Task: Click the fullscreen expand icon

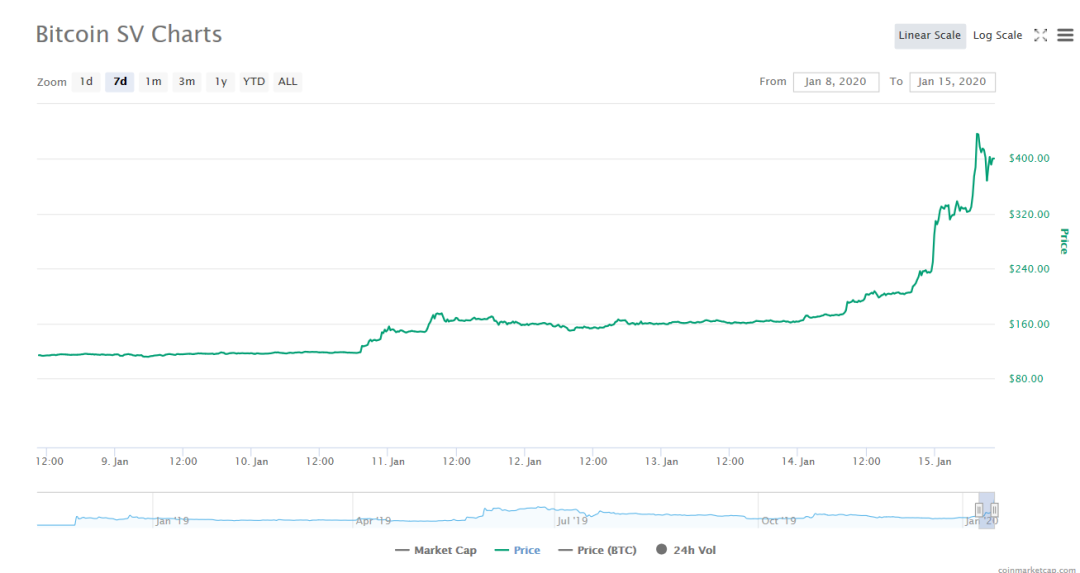Action: click(x=1040, y=35)
